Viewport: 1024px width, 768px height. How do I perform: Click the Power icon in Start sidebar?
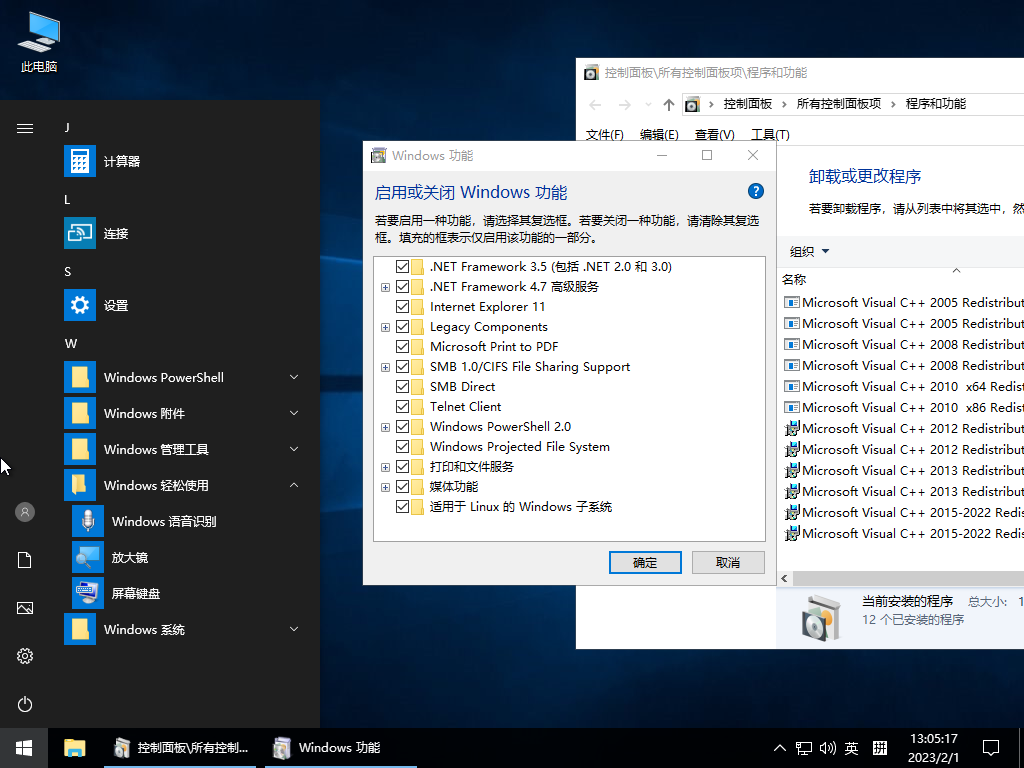(25, 704)
